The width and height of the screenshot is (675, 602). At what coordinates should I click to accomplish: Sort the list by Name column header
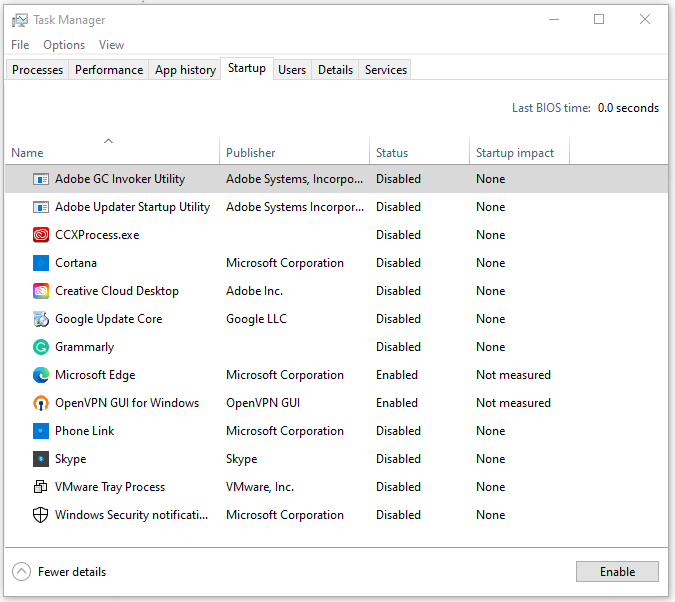click(27, 153)
